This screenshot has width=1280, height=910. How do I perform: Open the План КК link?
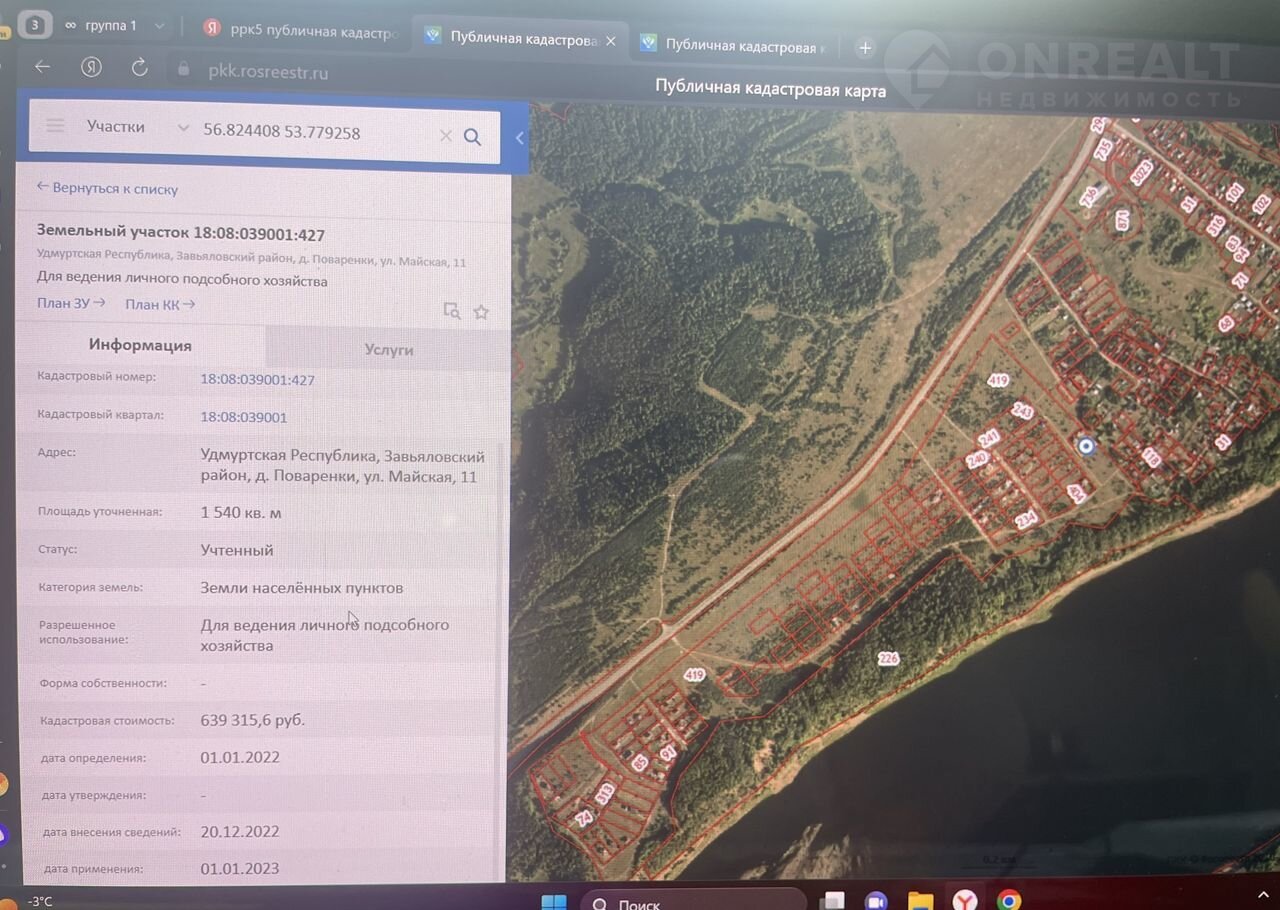(x=159, y=304)
